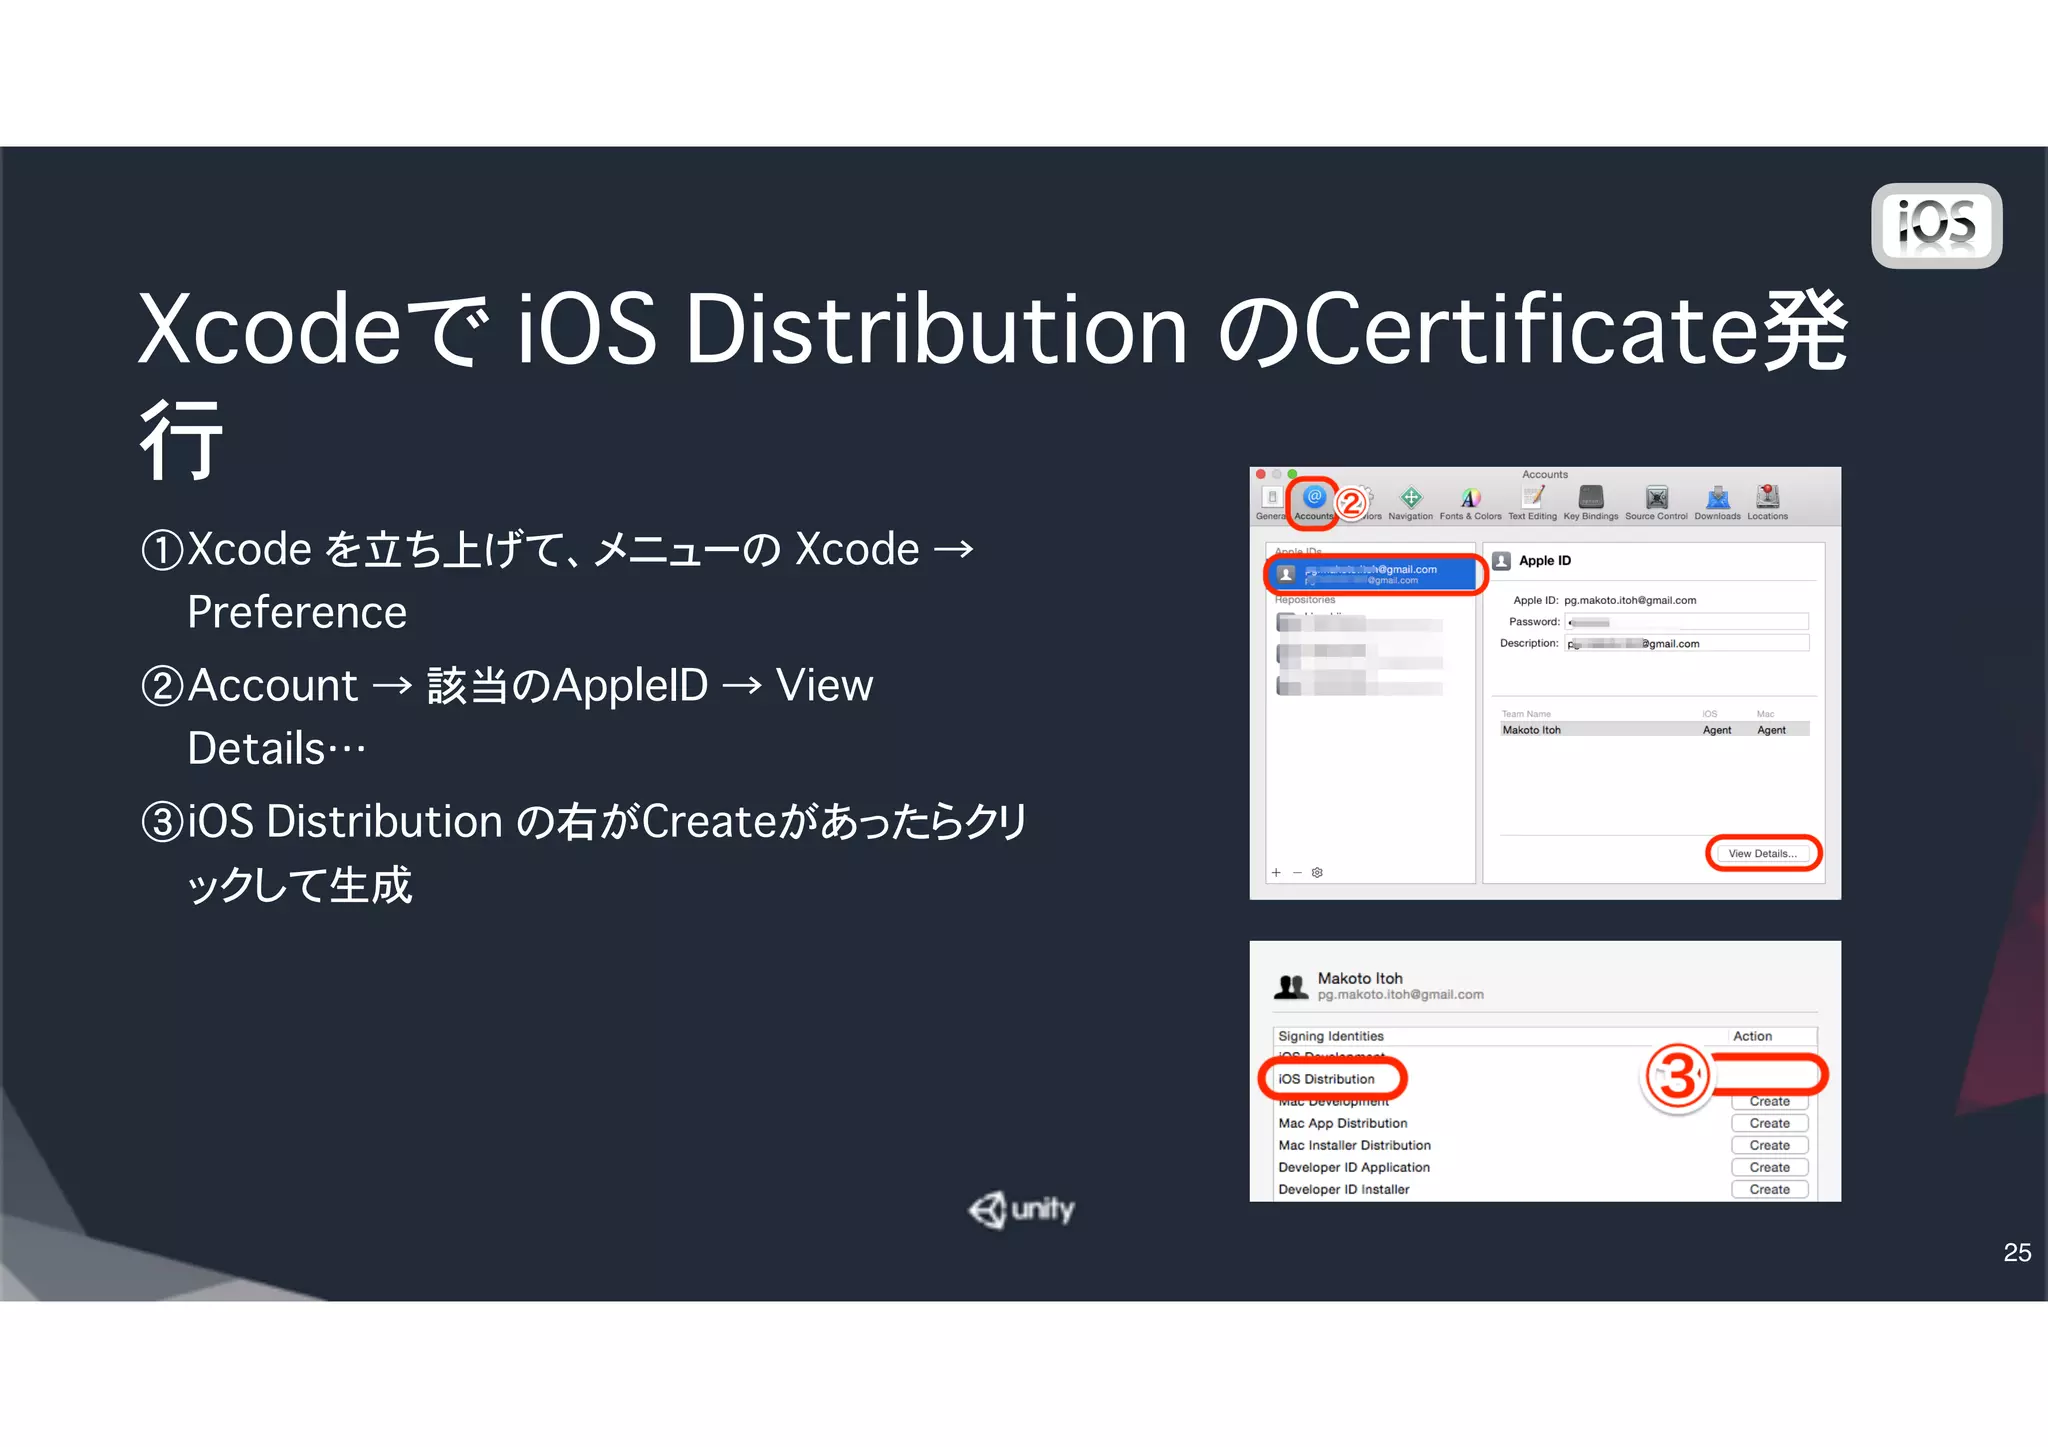Click Create for Developer ID Installer

coord(1769,1189)
